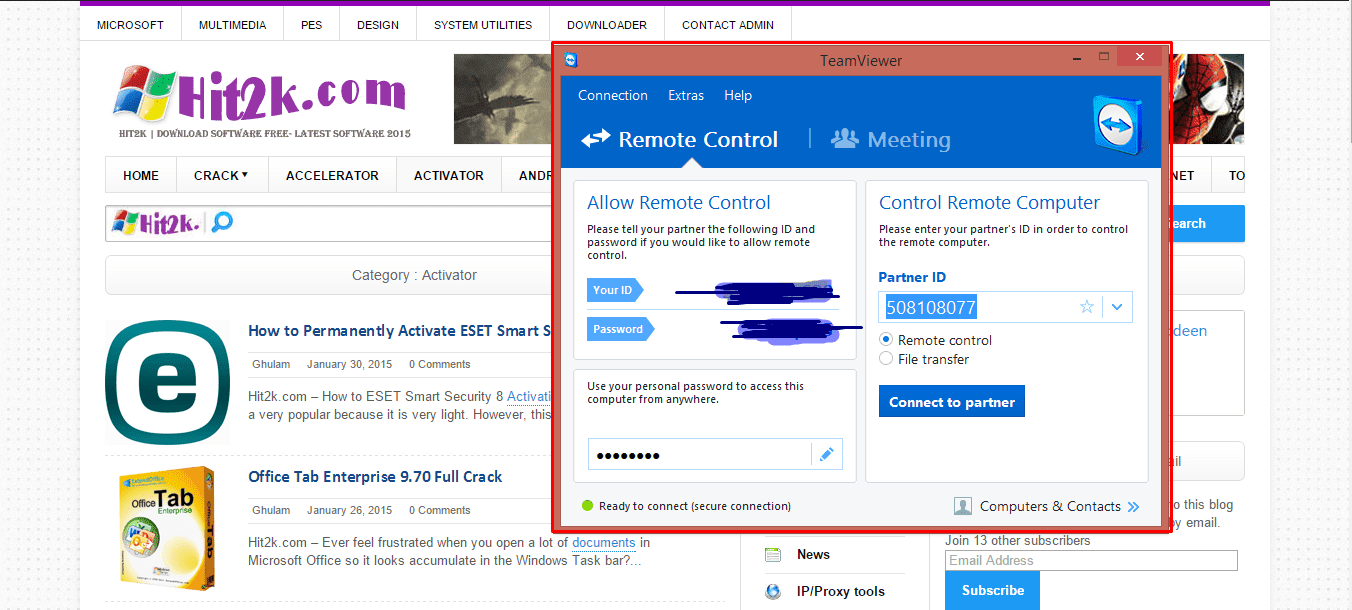The height and width of the screenshot is (610, 1352).
Task: Open the SYSTEM UTILITIES top menu item
Action: pyautogui.click(x=483, y=25)
